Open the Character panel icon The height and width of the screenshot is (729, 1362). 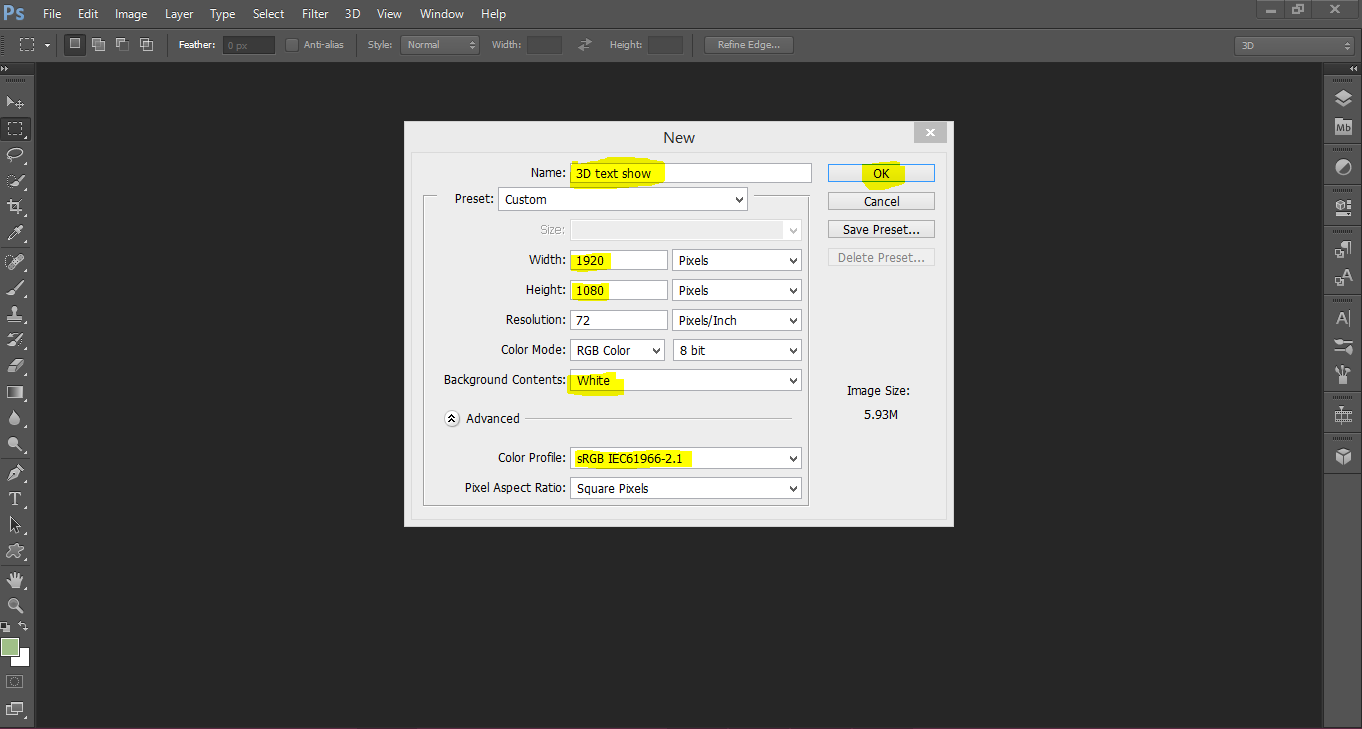click(1343, 319)
